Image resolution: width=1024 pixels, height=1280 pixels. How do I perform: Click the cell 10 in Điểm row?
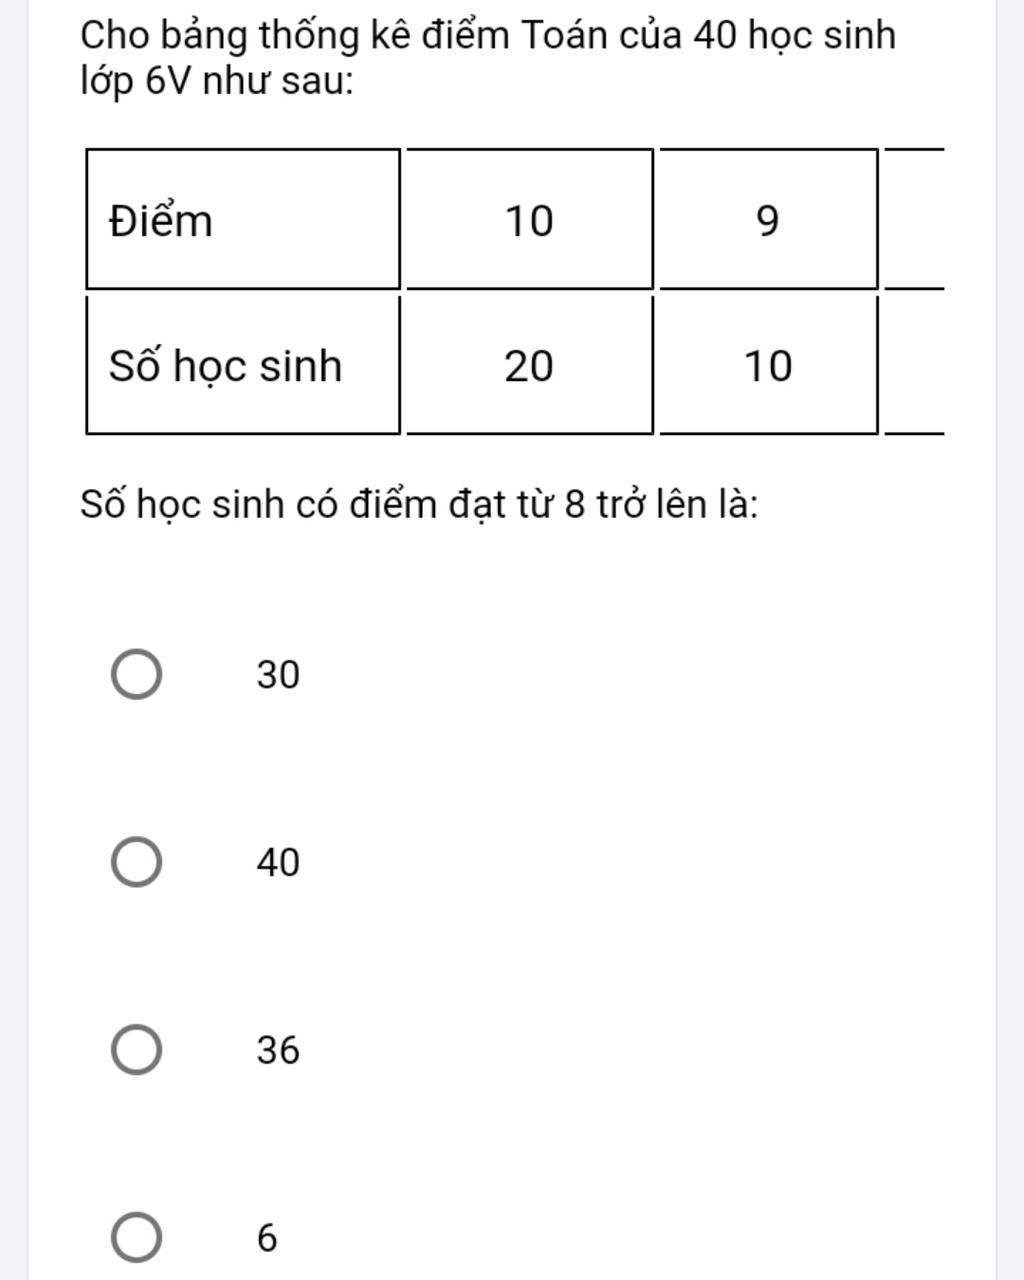click(x=529, y=219)
